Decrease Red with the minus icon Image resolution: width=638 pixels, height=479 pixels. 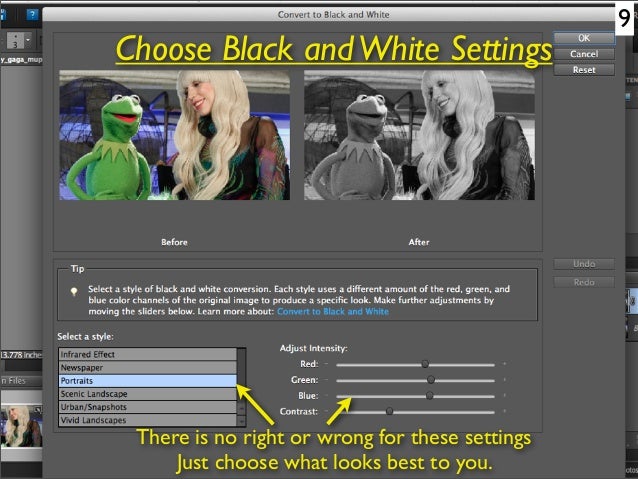pos(326,364)
